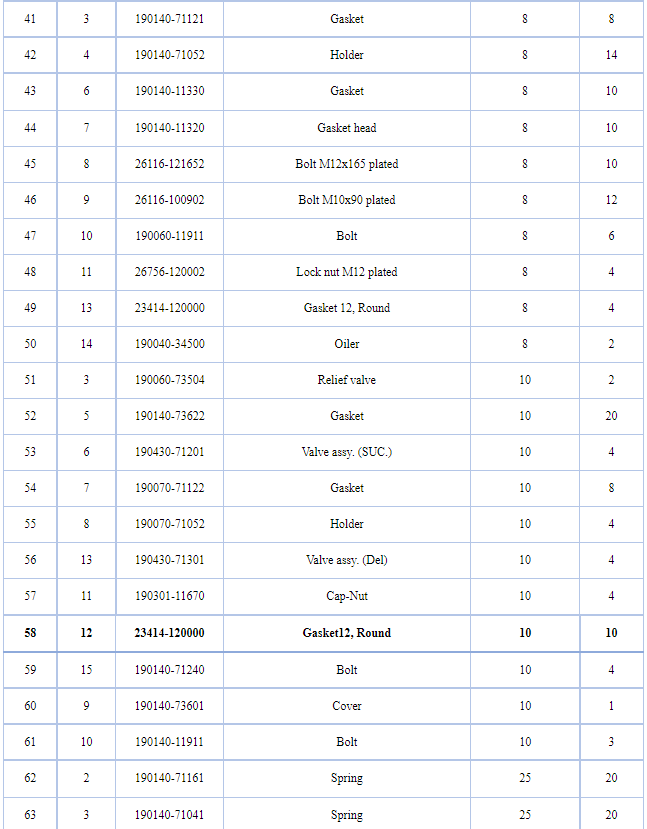Click the Cap-Nut description cell

pos(347,596)
